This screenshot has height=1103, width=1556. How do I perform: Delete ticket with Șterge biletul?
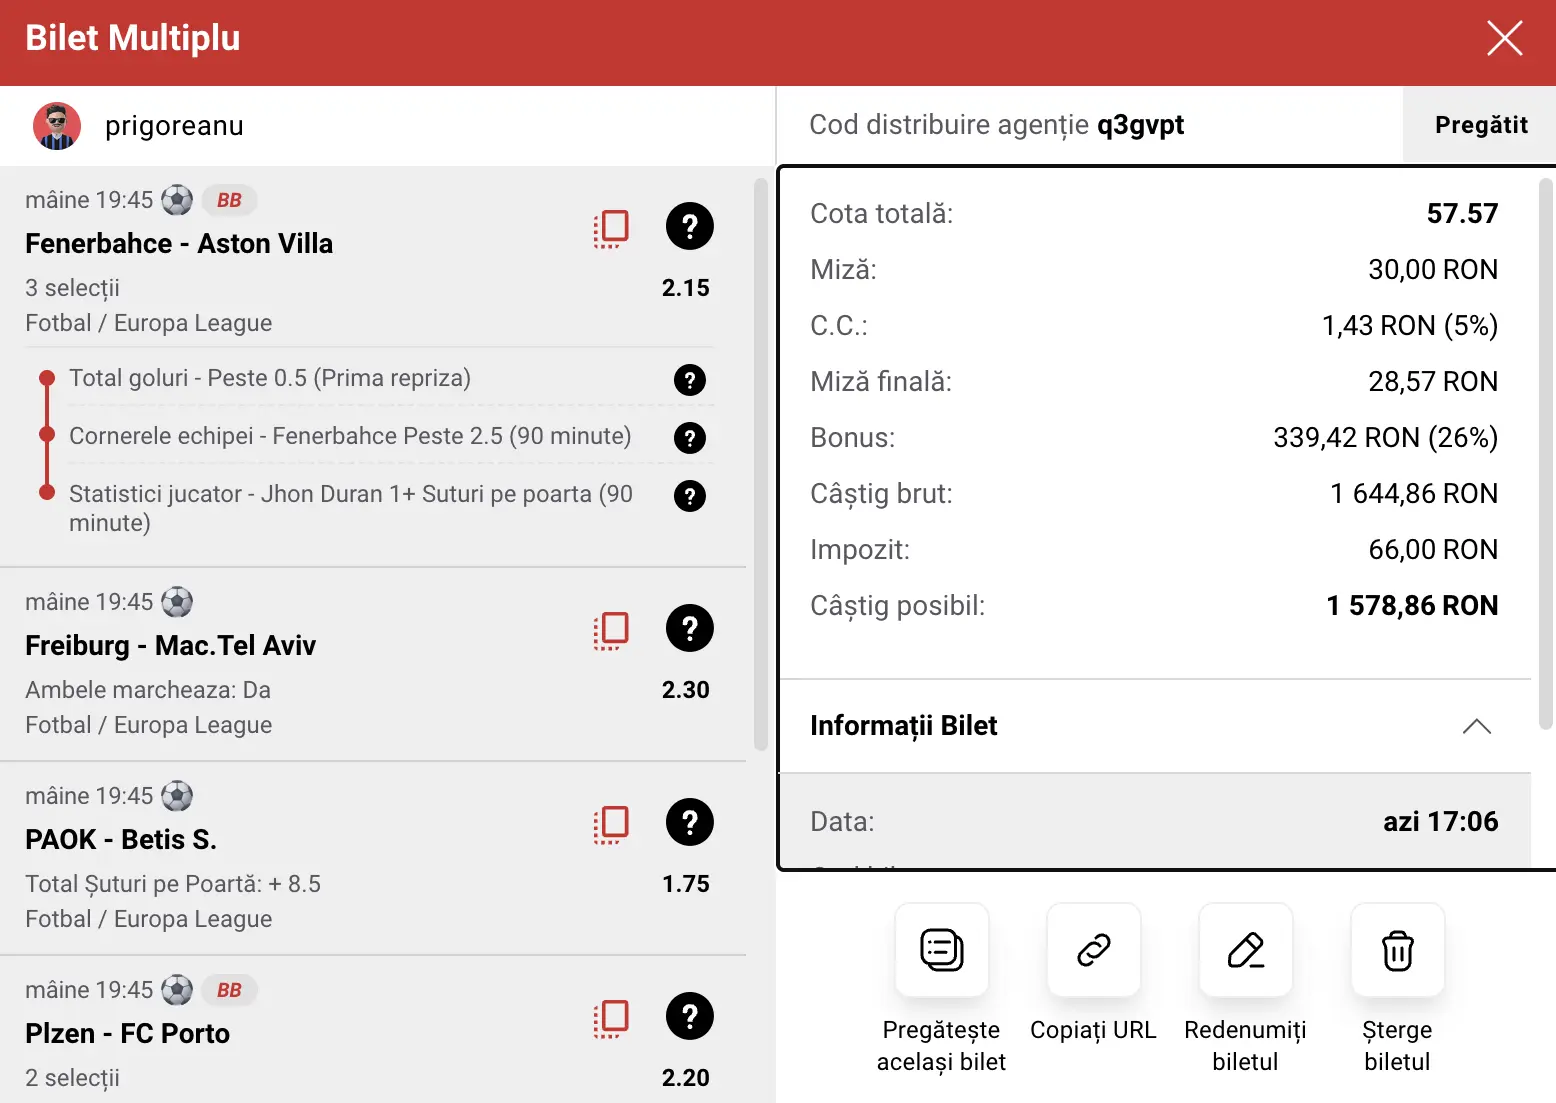coord(1397,951)
